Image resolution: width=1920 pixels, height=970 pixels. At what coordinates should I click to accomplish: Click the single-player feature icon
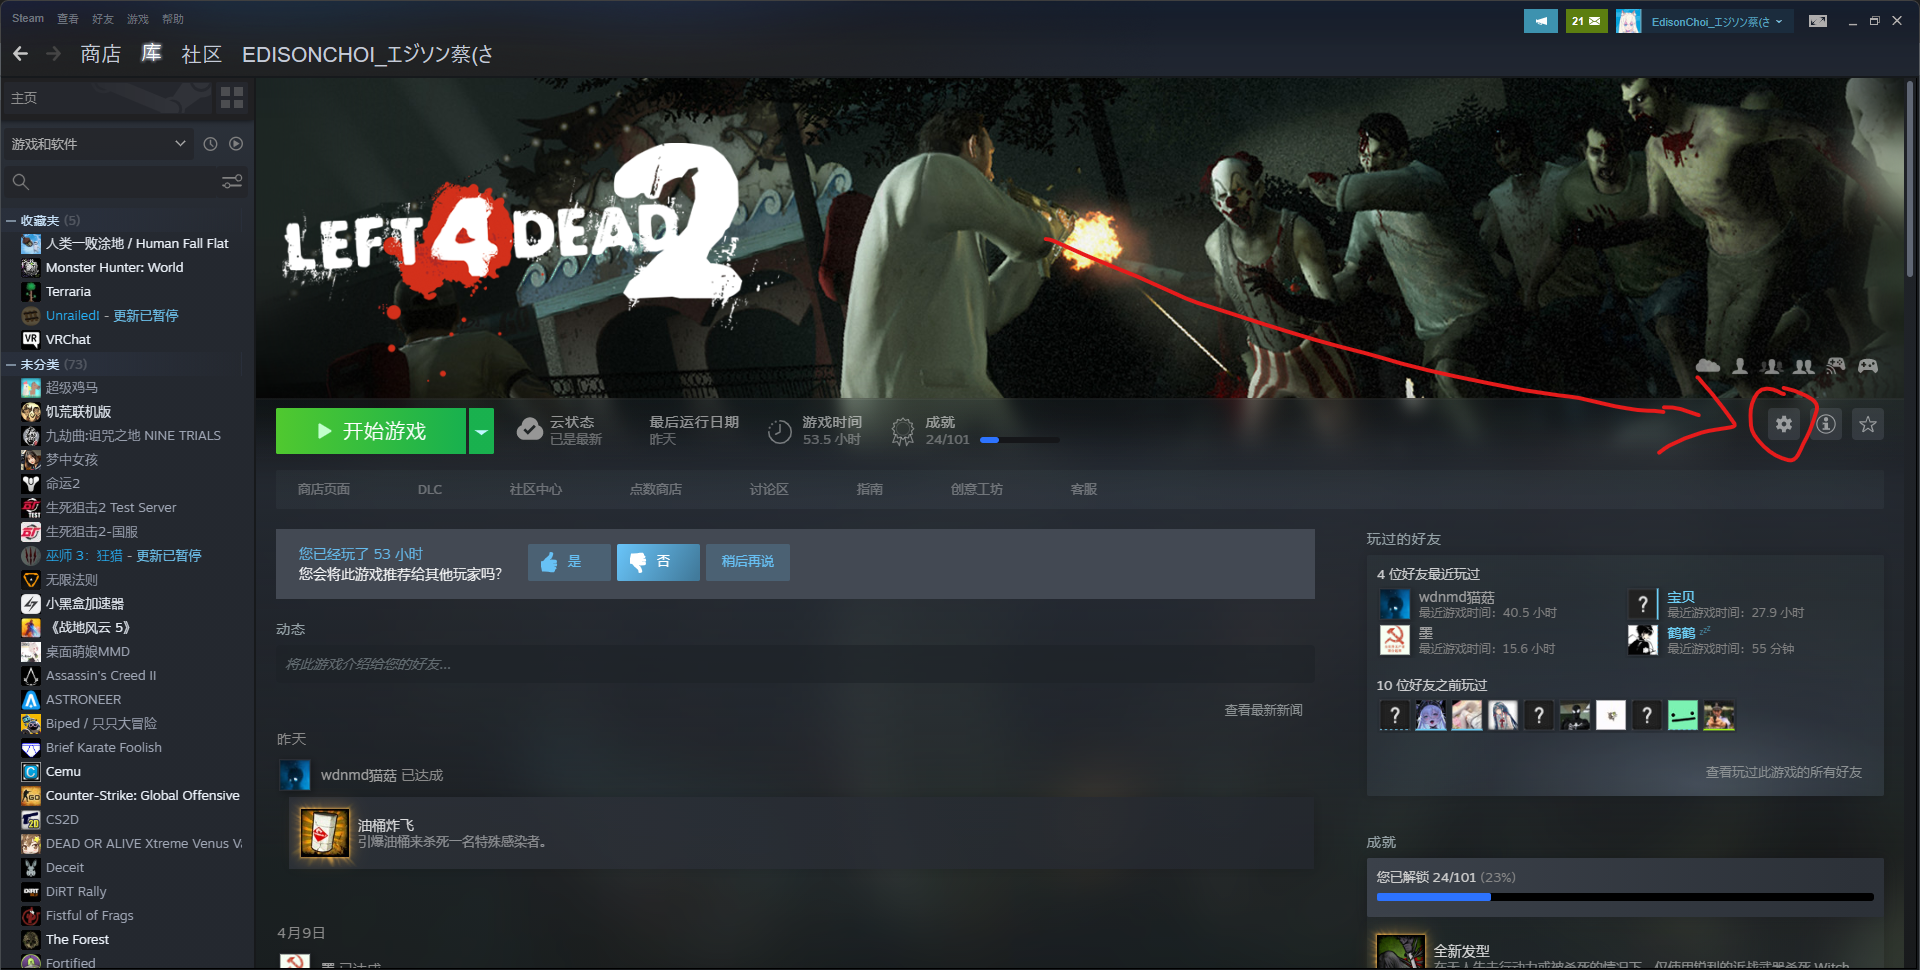[x=1740, y=366]
